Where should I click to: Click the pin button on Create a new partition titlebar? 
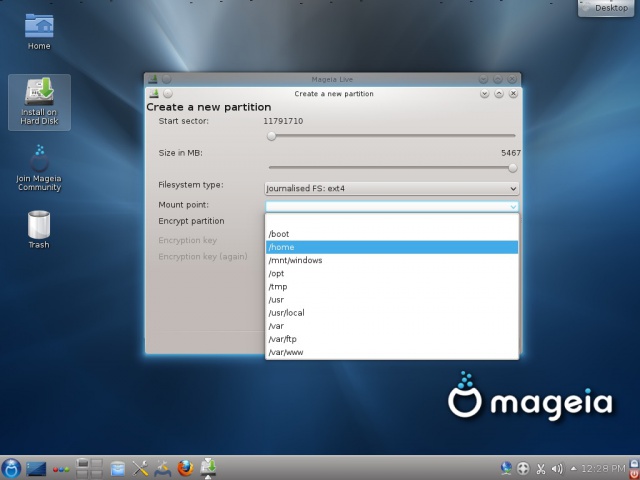[168, 93]
